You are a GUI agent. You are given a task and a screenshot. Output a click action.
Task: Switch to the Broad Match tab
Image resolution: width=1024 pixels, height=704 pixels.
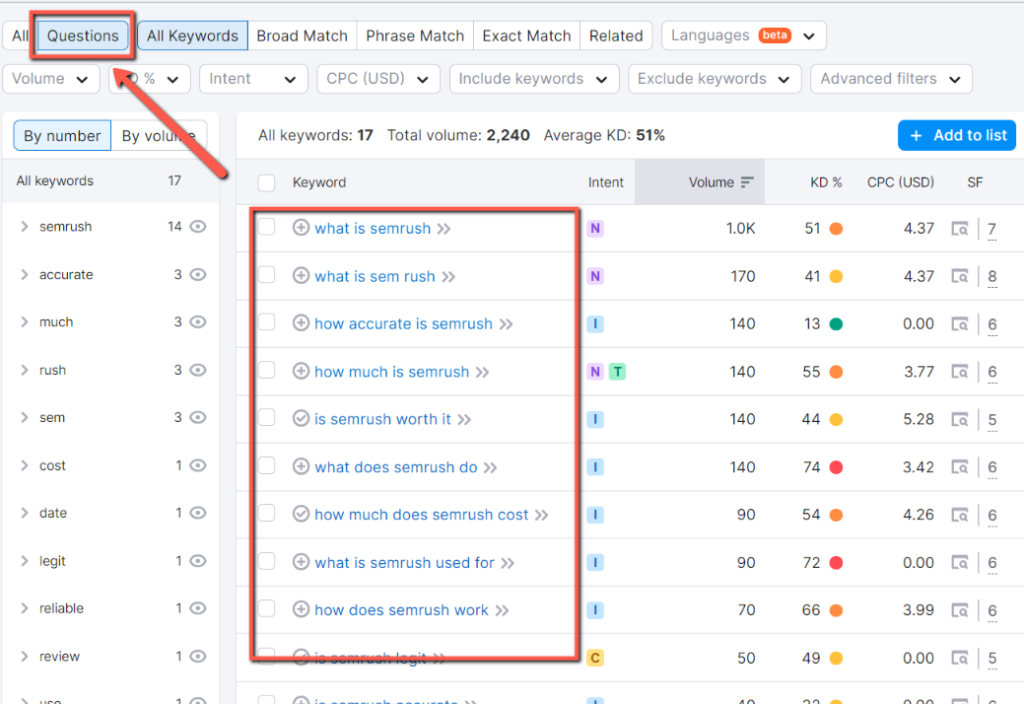(302, 34)
